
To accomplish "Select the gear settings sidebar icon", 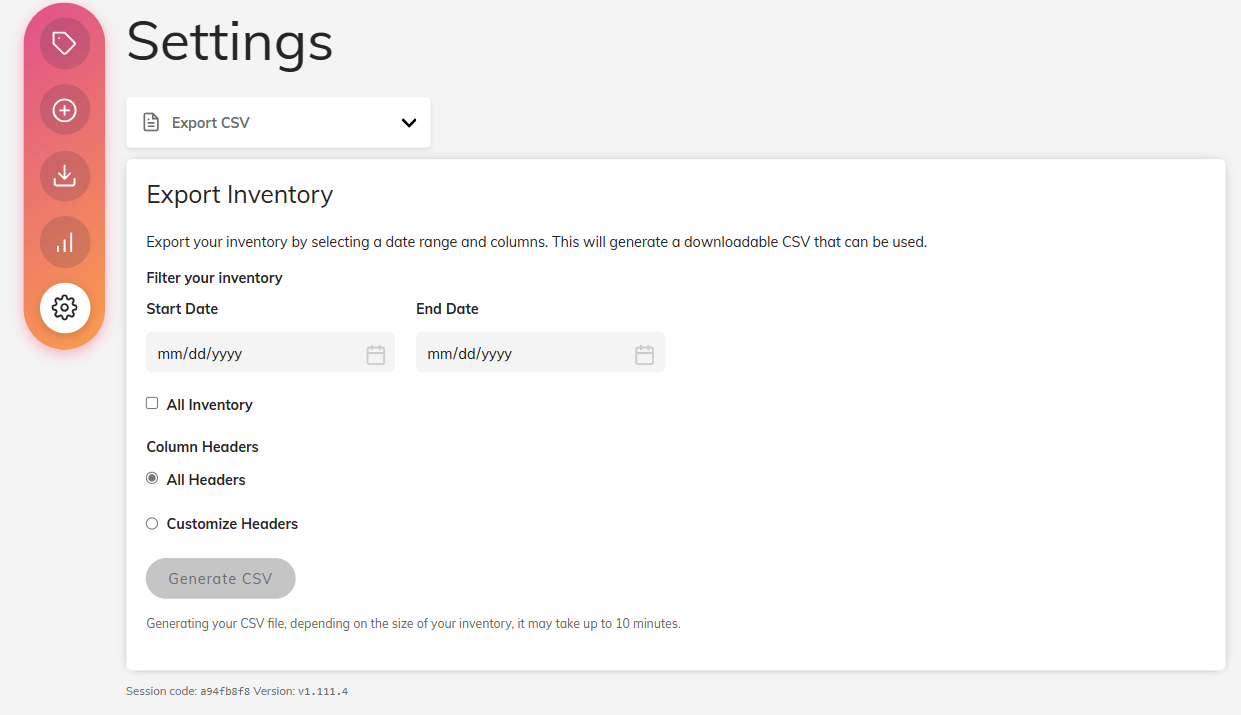I will [x=65, y=308].
